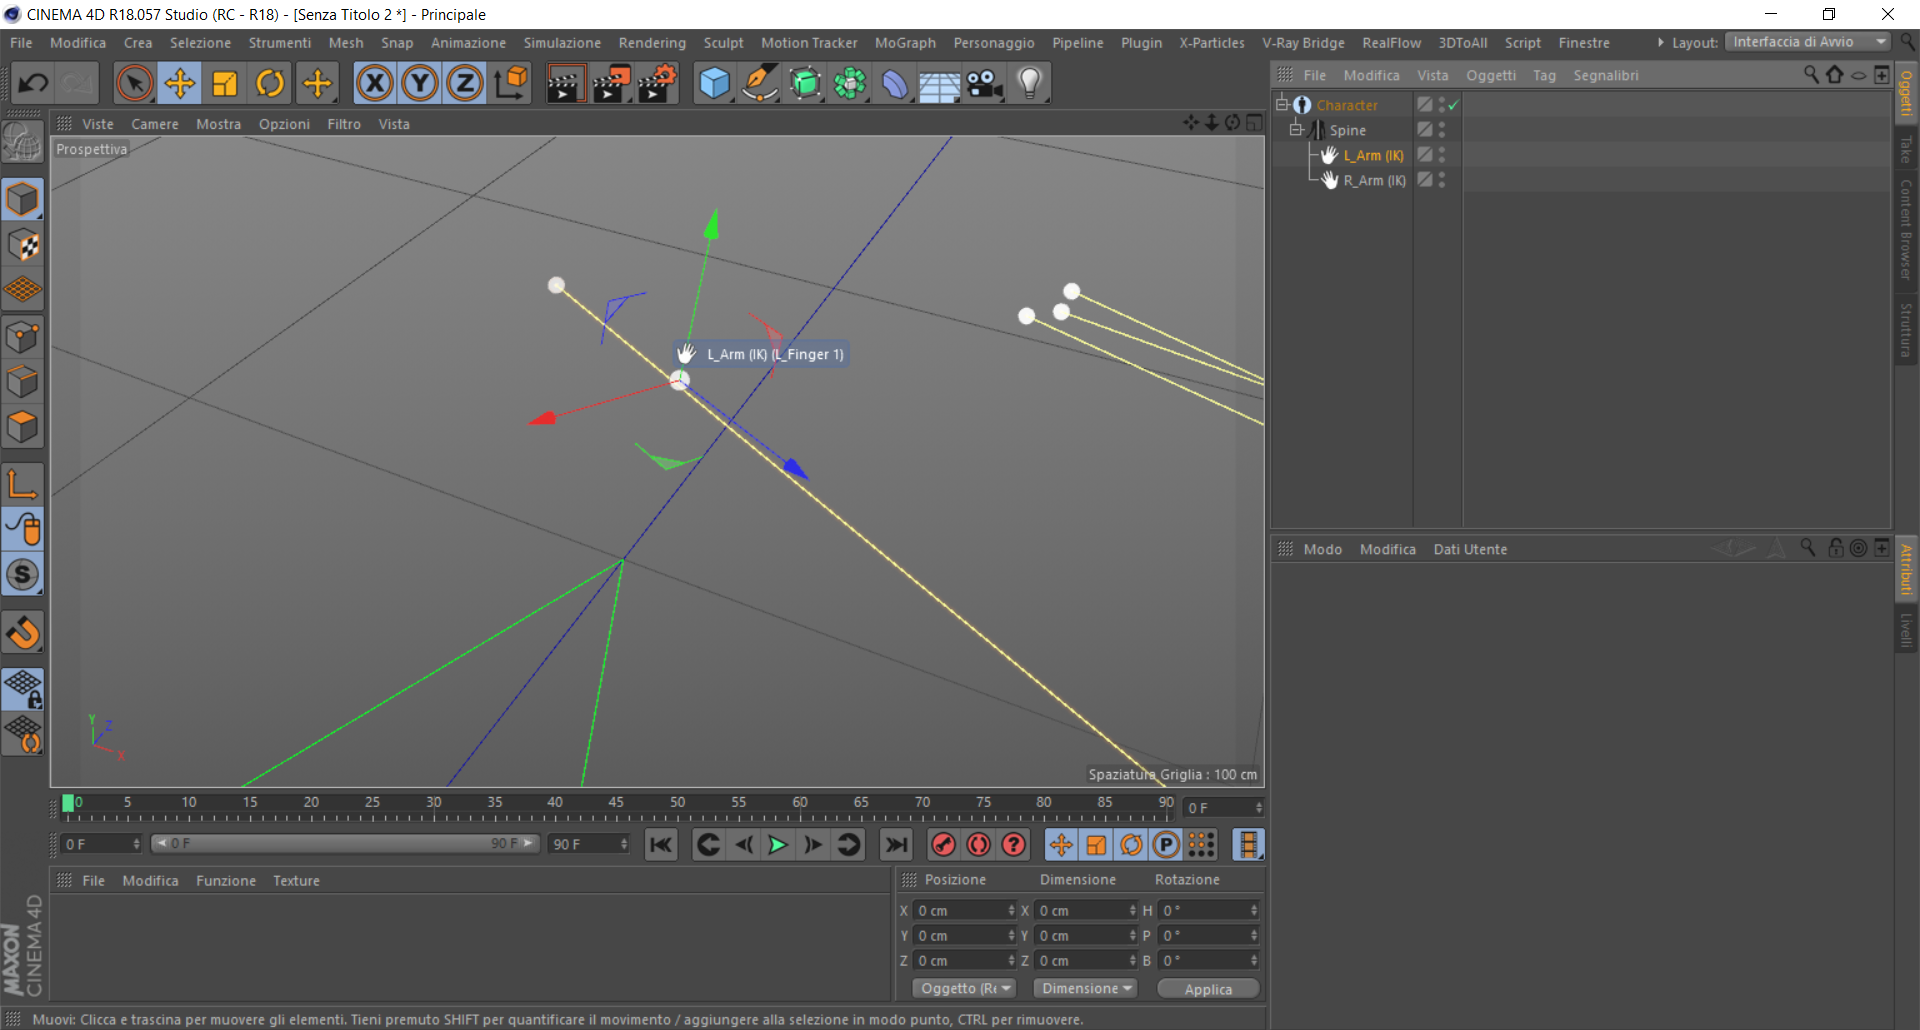Toggle Z axis lock

pos(465,83)
